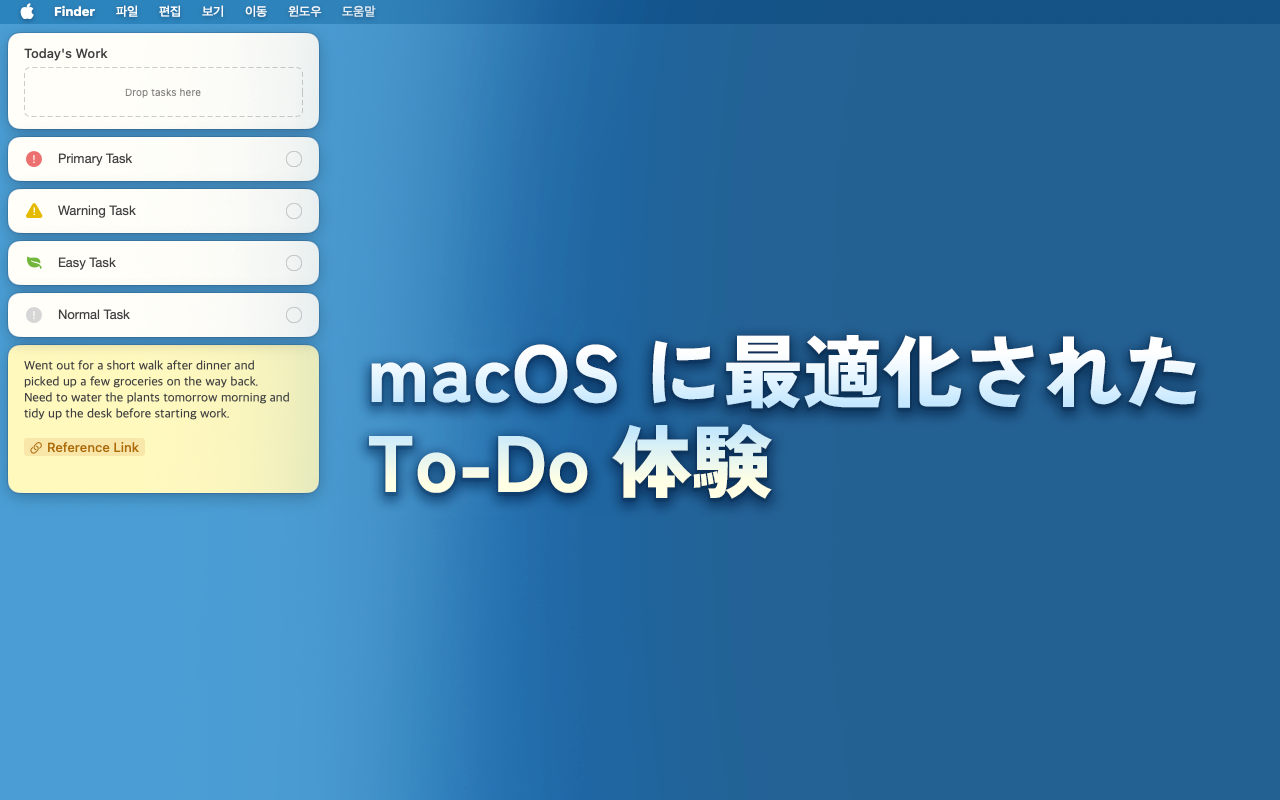Open the 도움말 menu
Screen dimensions: 1280x800
coord(358,12)
